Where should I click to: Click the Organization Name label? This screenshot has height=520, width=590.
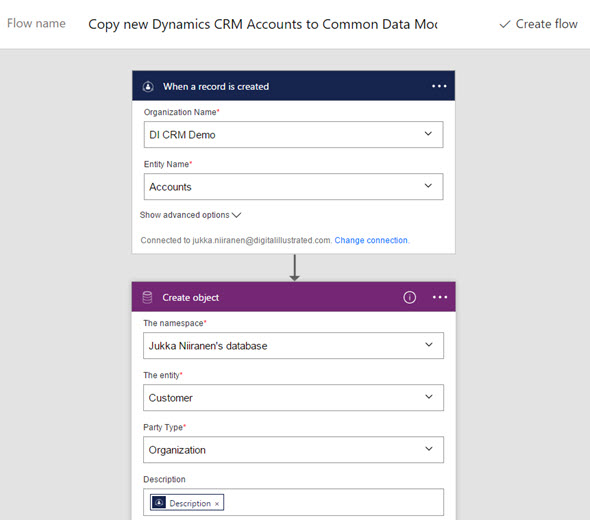[181, 112]
